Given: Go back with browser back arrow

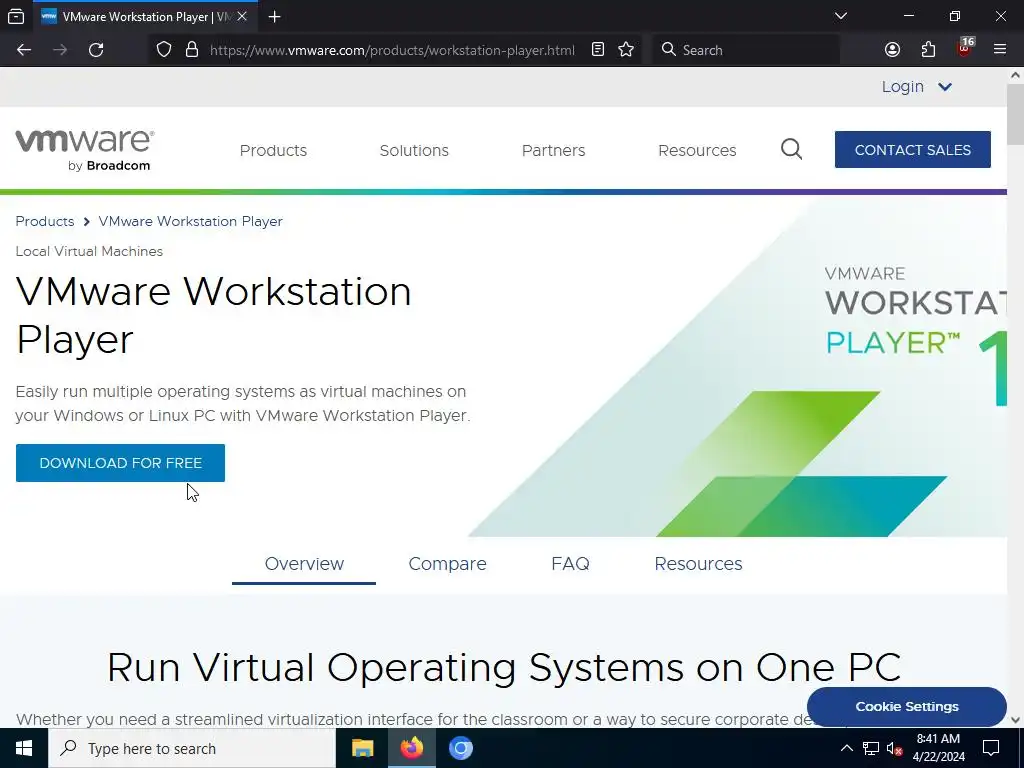Looking at the screenshot, I should 24,50.
